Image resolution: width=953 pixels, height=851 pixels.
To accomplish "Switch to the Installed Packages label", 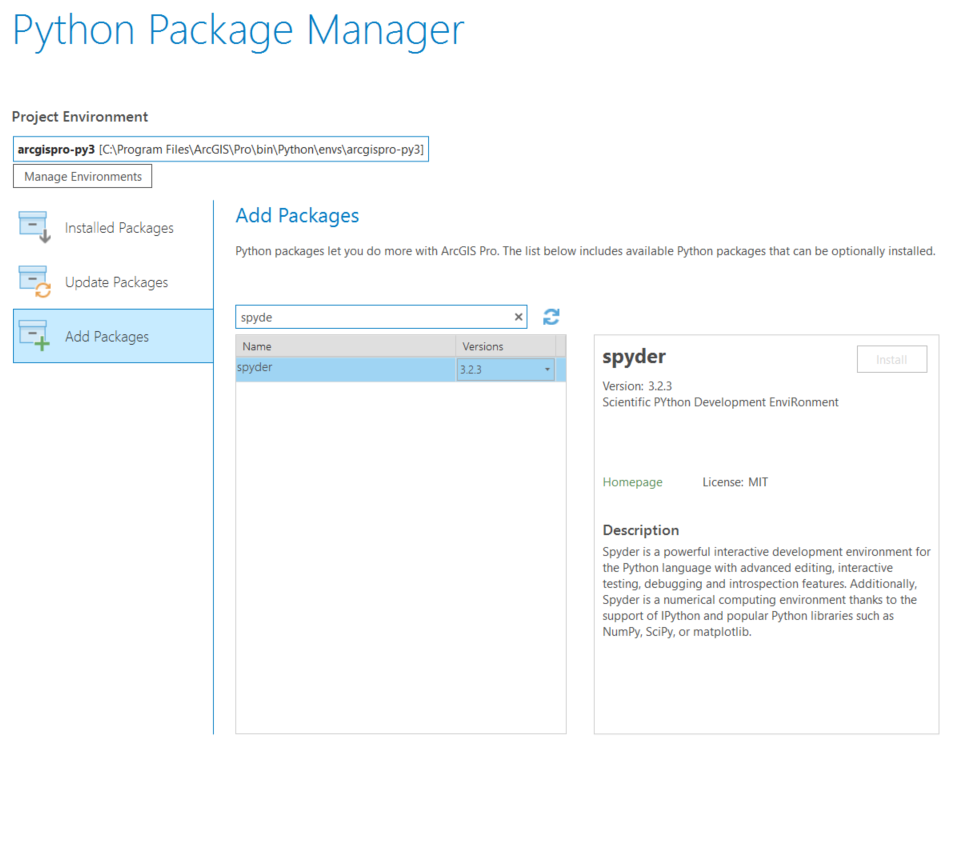I will (119, 228).
